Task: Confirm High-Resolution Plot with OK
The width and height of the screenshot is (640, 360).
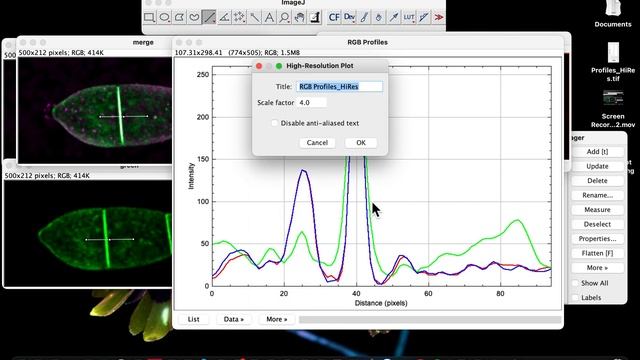Action: (x=361, y=142)
